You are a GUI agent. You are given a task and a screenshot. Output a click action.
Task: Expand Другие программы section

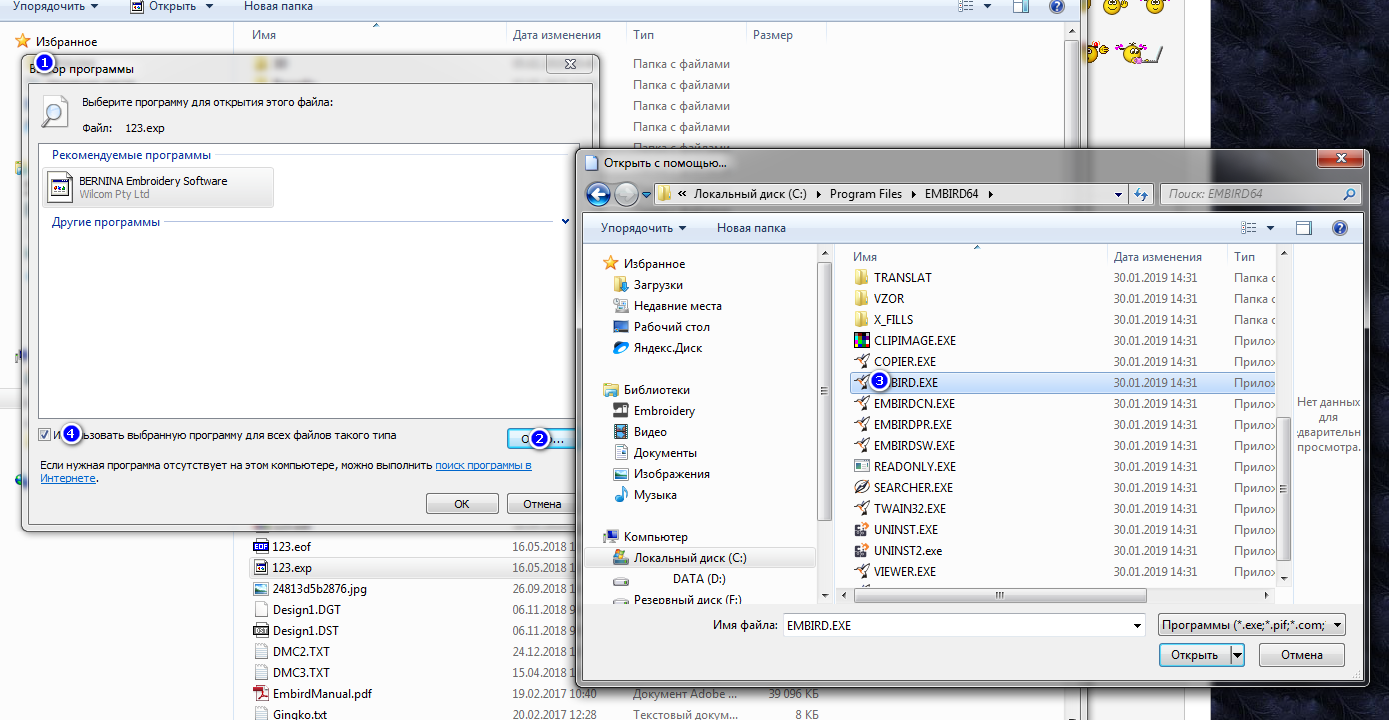tap(566, 221)
